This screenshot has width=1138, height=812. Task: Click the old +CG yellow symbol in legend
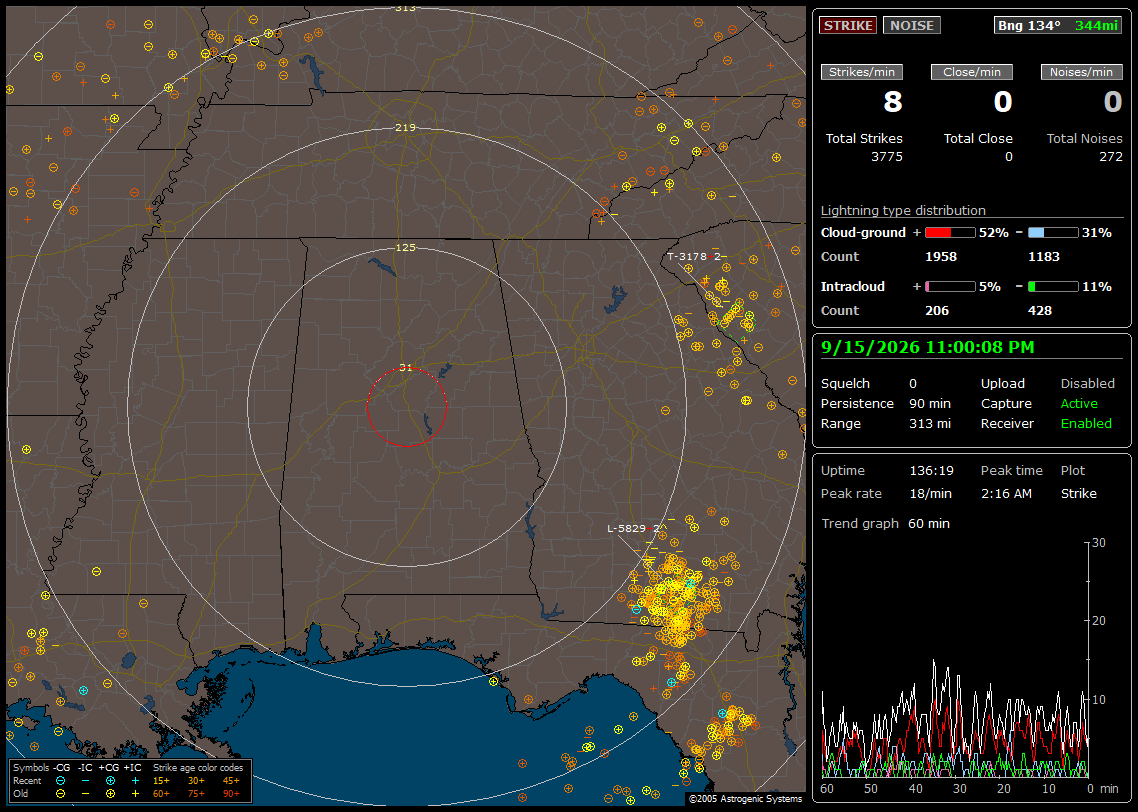[x=110, y=794]
